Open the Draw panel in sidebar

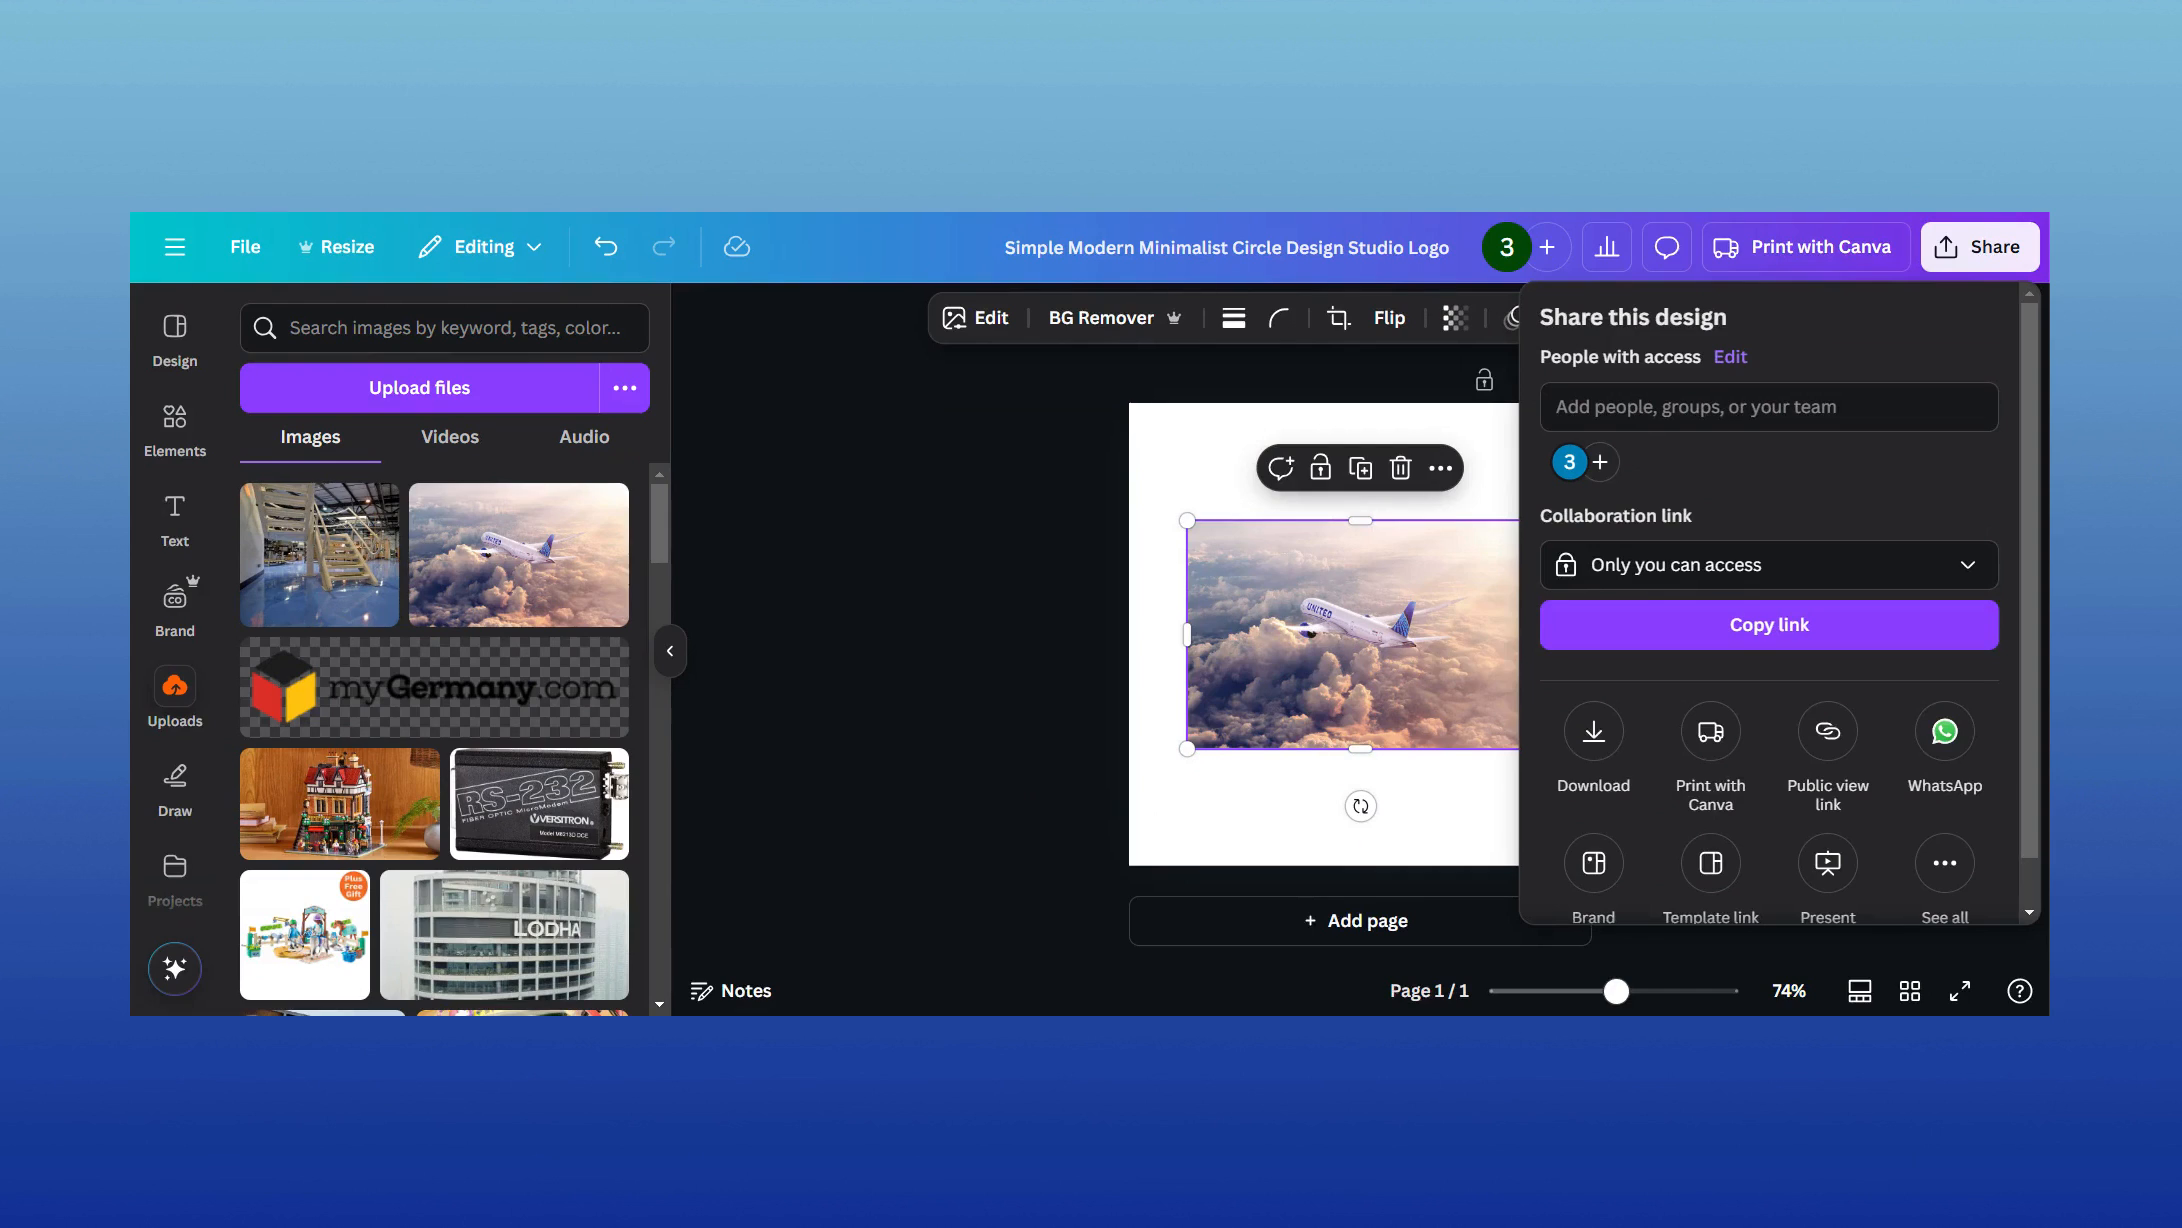[x=174, y=787]
